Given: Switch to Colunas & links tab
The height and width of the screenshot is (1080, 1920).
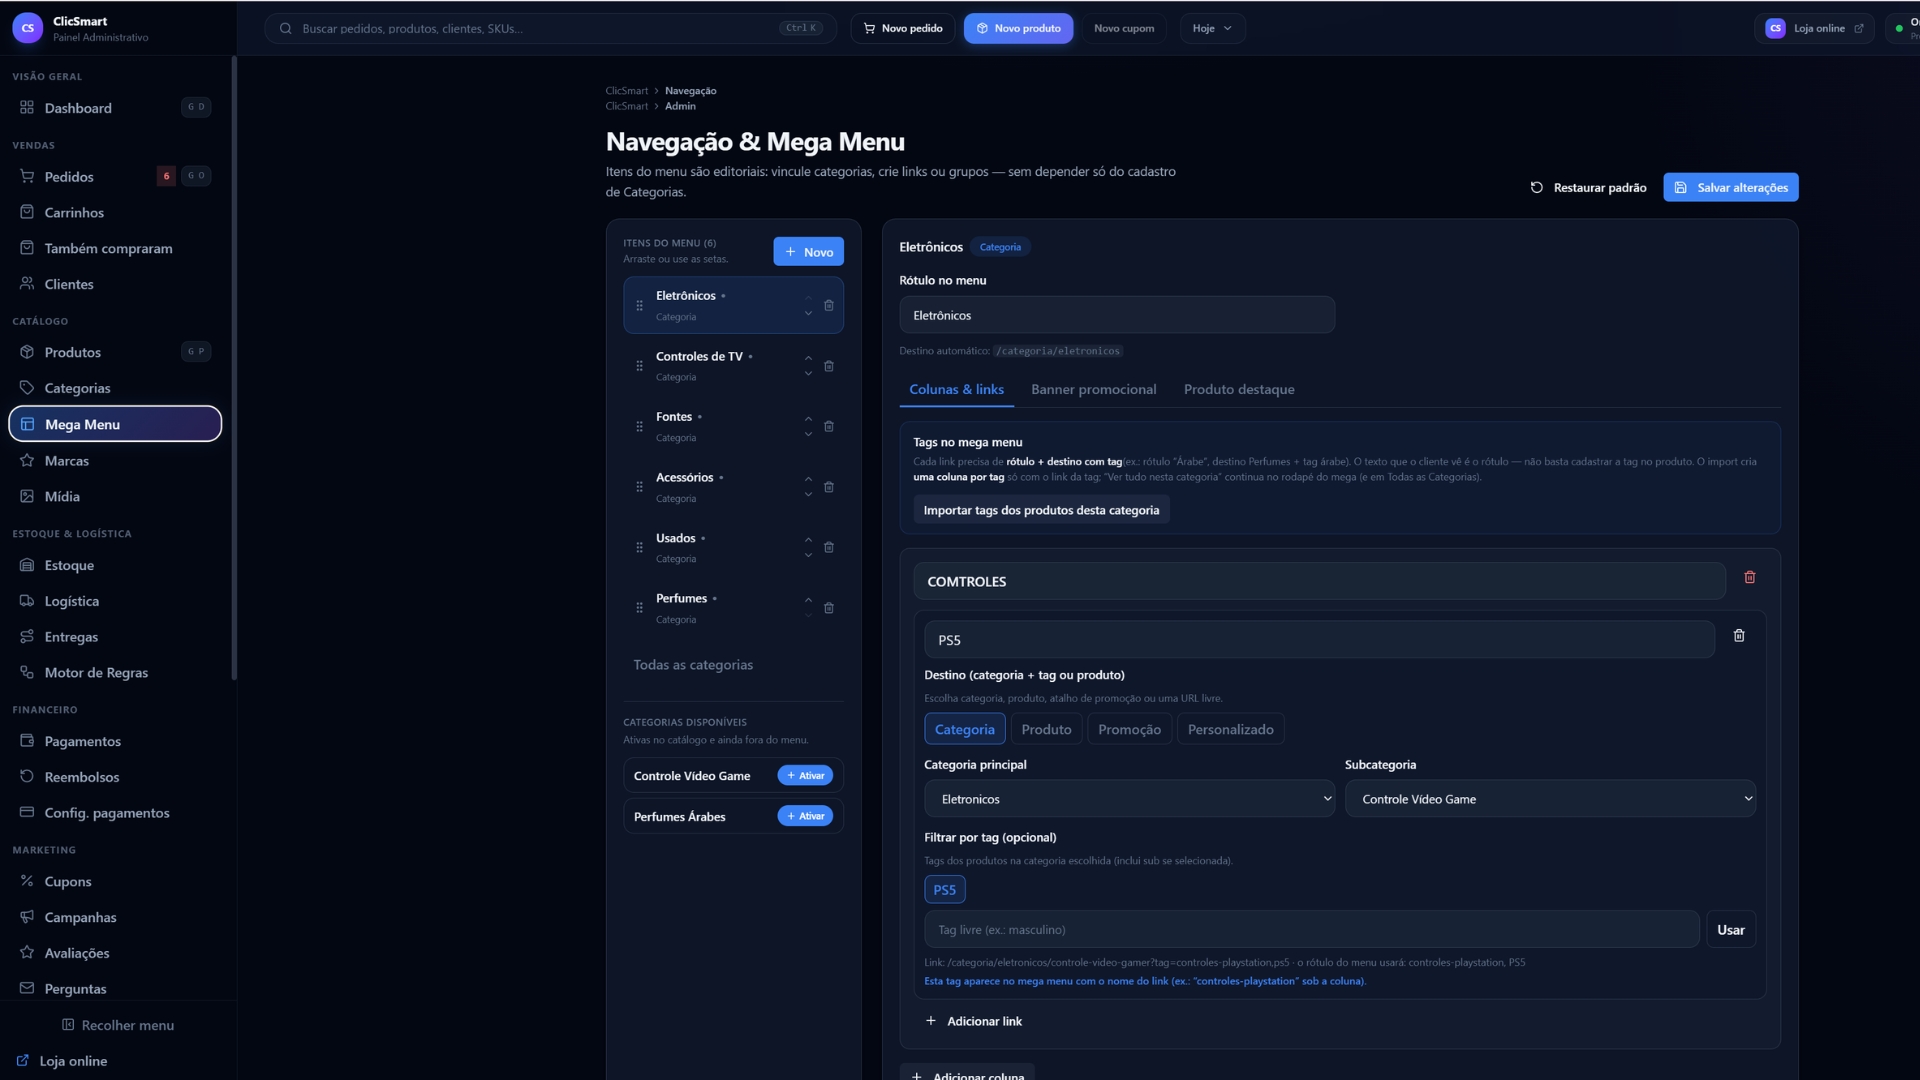Looking at the screenshot, I should point(956,389).
